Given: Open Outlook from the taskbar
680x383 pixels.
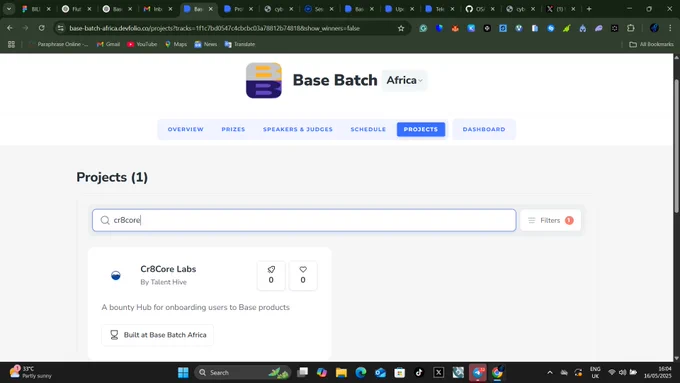Looking at the screenshot, I should click(380, 372).
